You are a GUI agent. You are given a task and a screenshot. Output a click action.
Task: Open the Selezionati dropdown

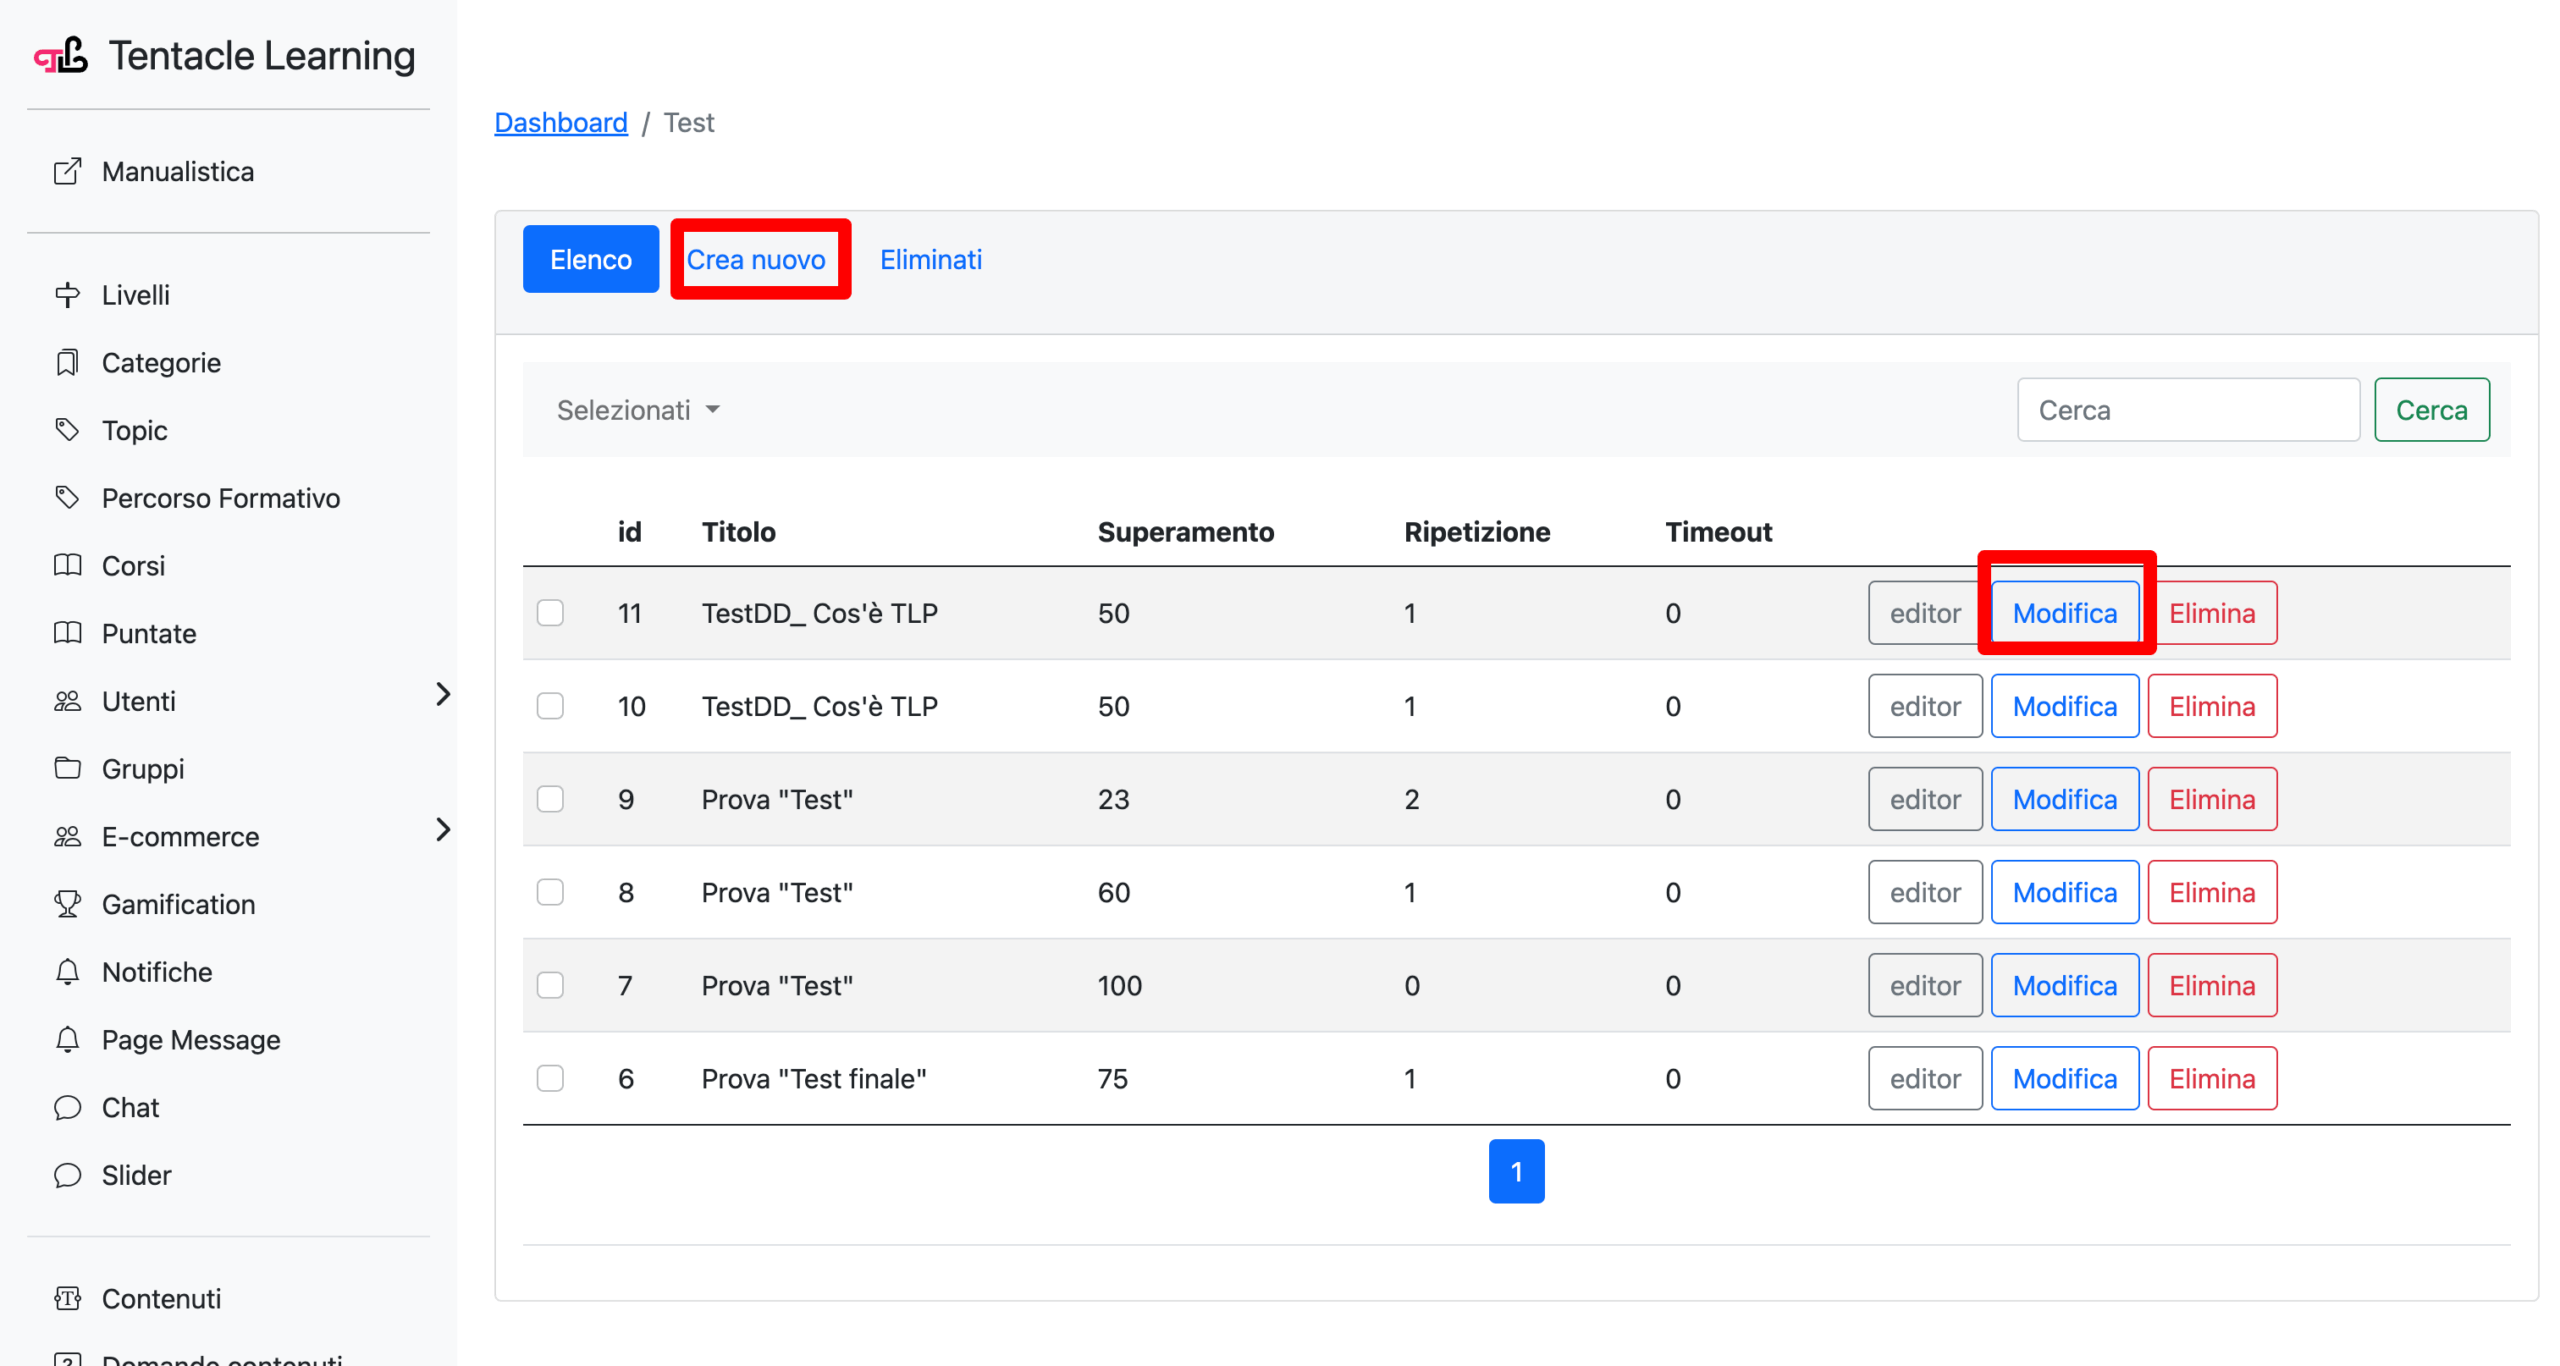pyautogui.click(x=638, y=410)
